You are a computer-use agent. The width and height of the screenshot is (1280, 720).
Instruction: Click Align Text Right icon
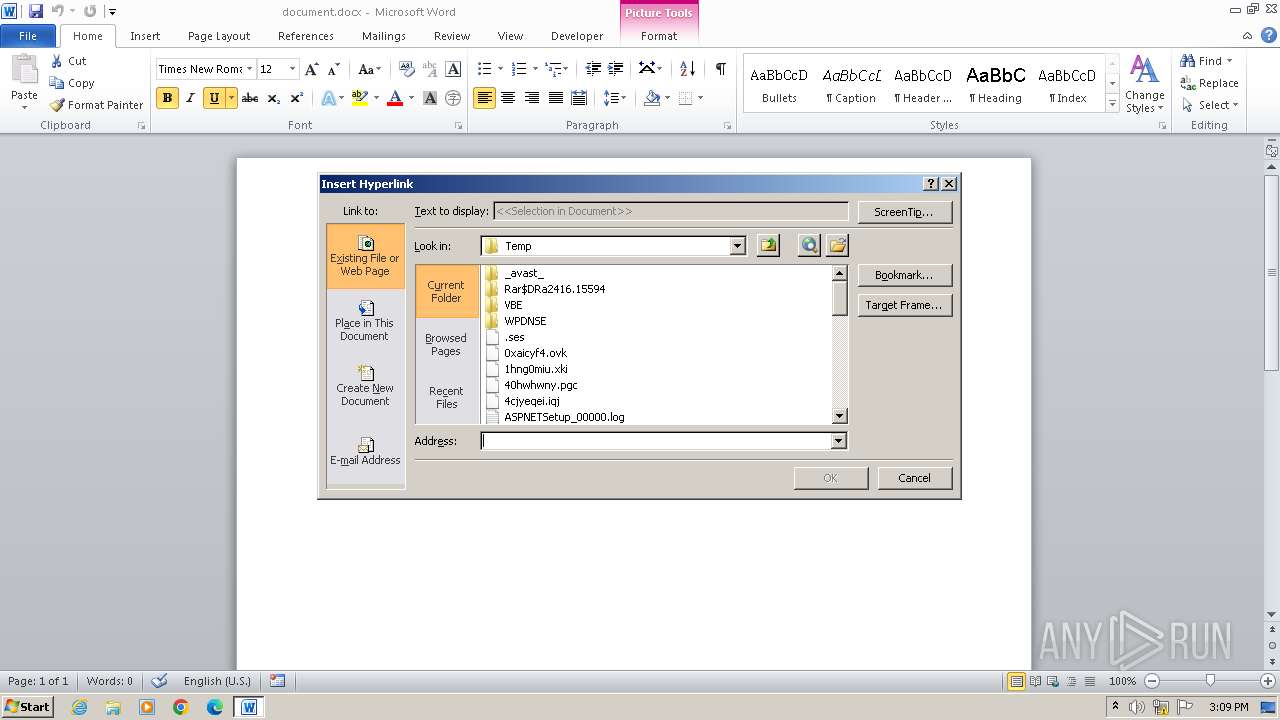[532, 98]
